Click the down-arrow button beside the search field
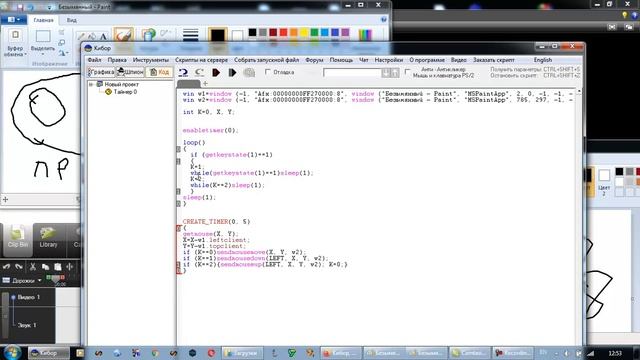 point(386,73)
